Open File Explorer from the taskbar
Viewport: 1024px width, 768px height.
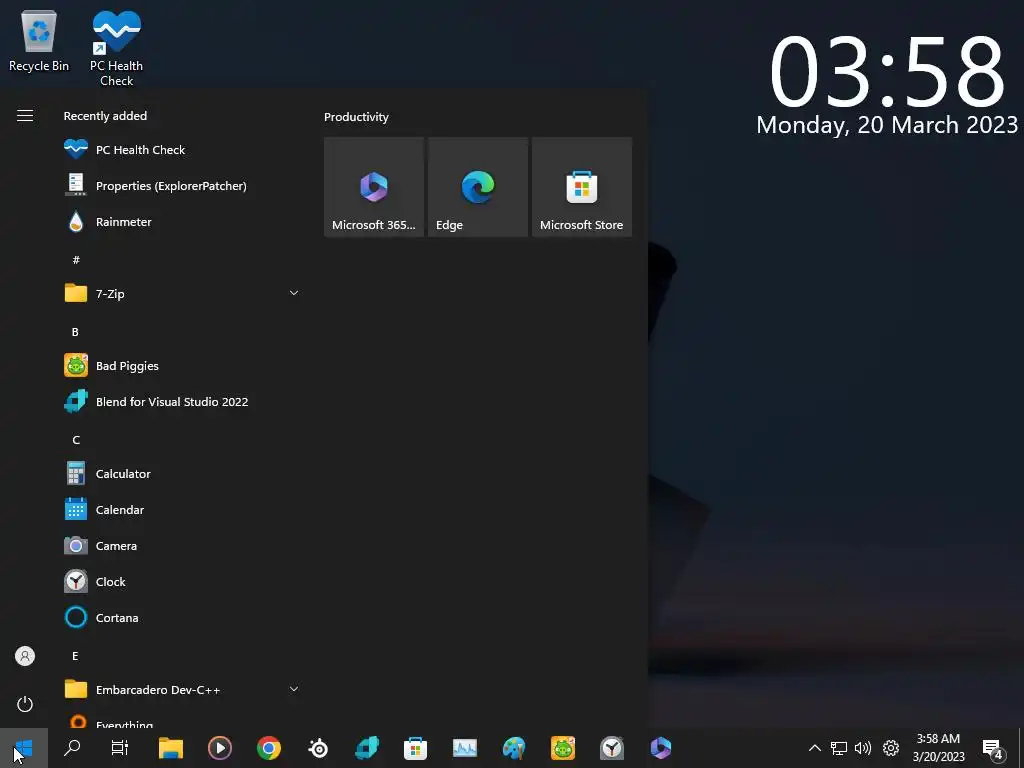coord(170,748)
